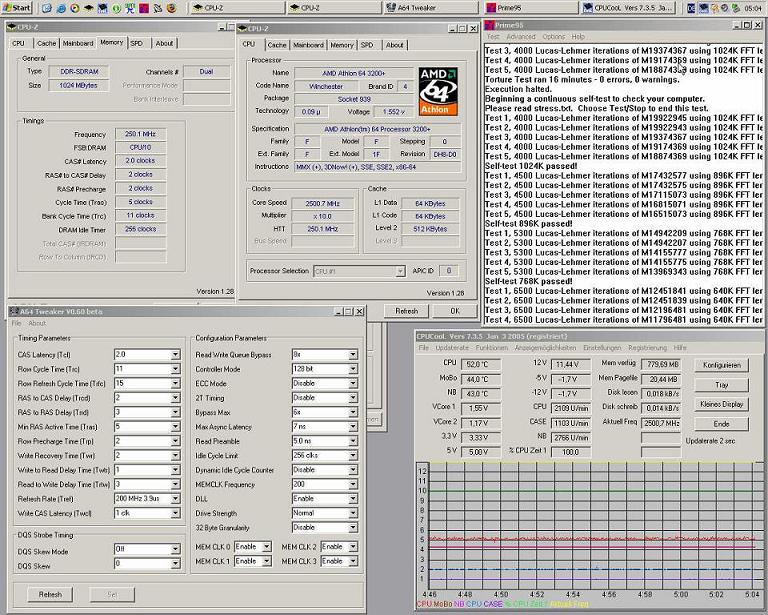Click Refresh button in CPU-Z window
This screenshot has width=768, height=615.
[x=406, y=311]
